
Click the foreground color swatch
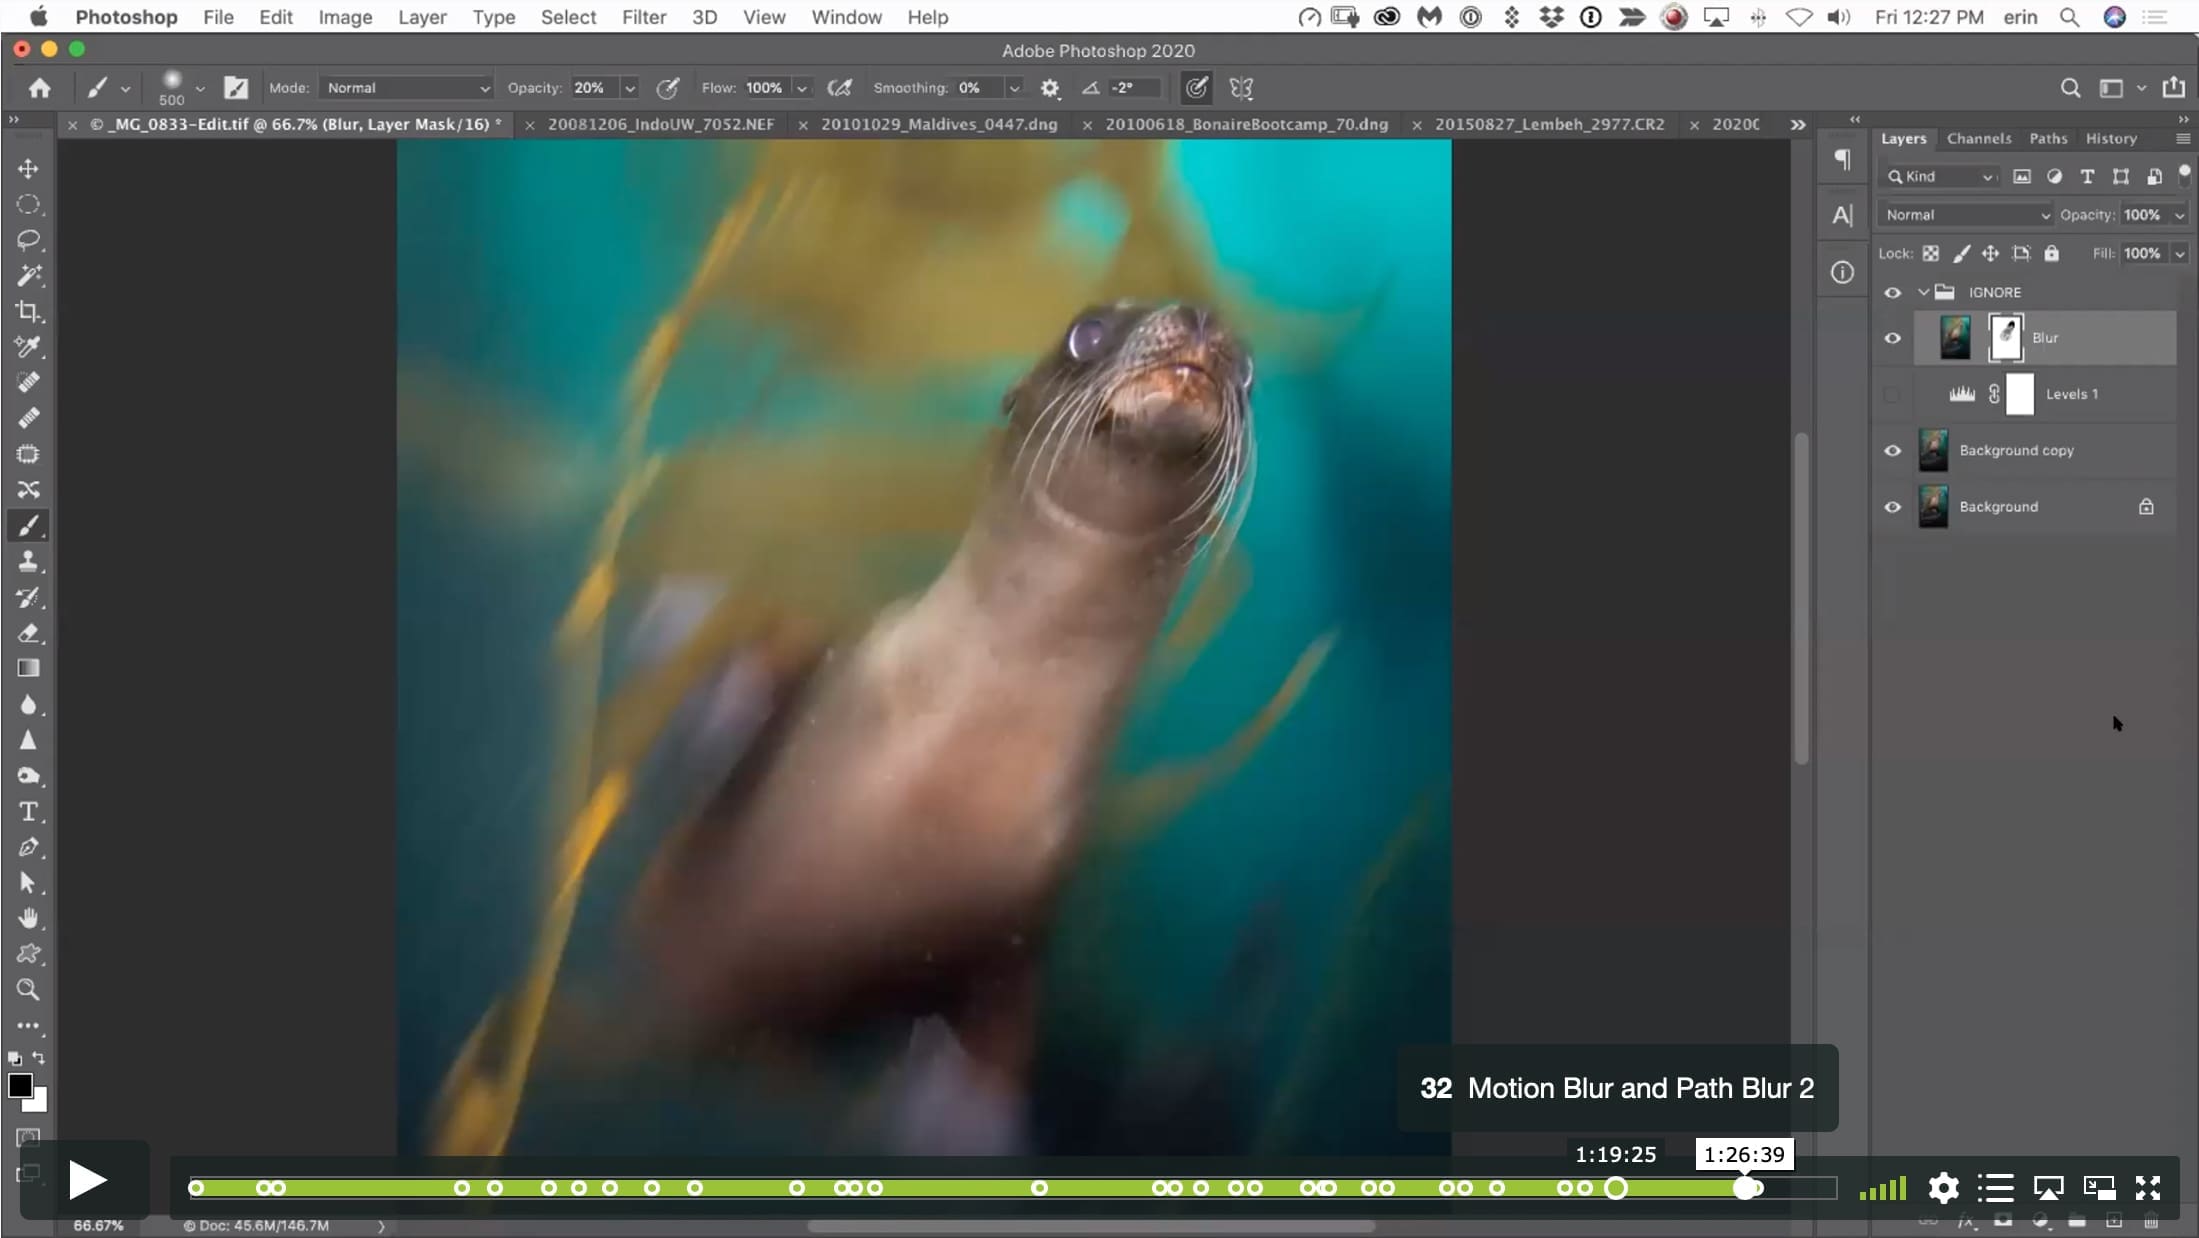(20, 1086)
